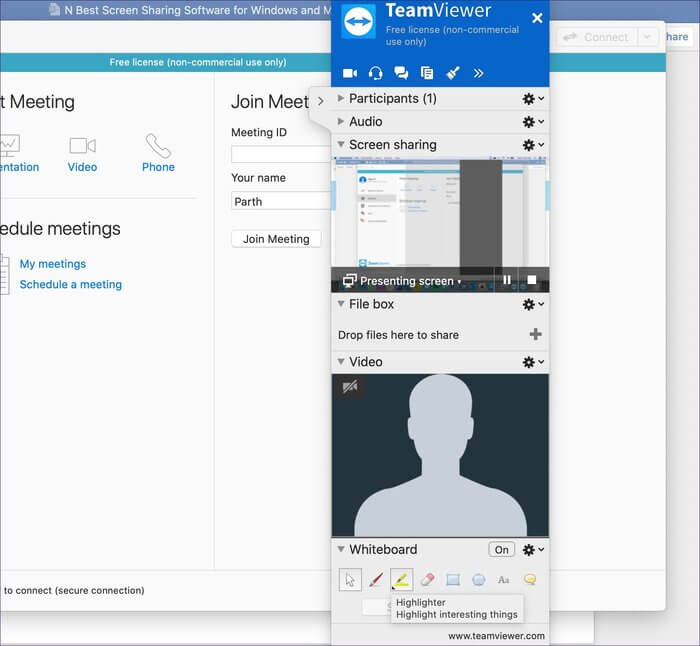This screenshot has height=646, width=700.
Task: Click the video camera icon in TeamViewer toolbar
Action: (x=350, y=73)
